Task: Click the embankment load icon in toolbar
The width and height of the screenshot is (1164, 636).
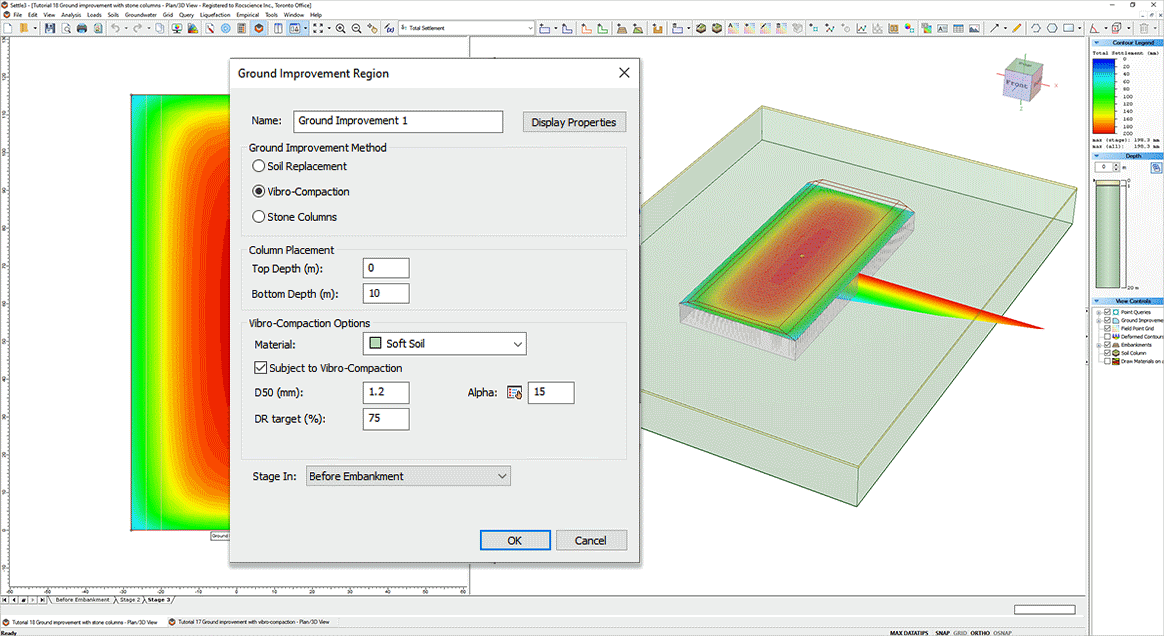Action: tap(621, 28)
